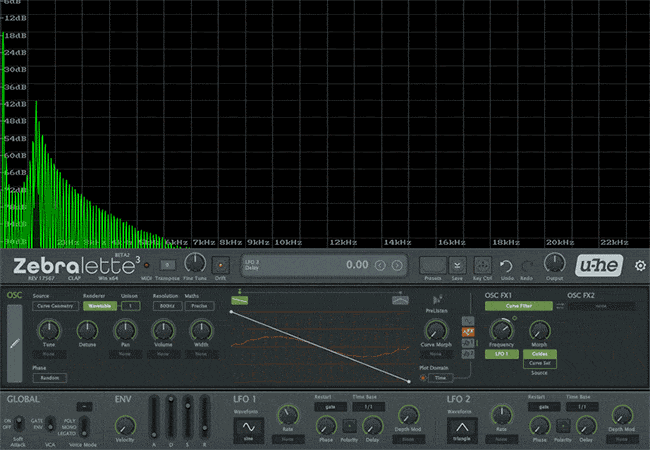Toggle the LFO 1 Polarity button
The width and height of the screenshot is (650, 450).
click(x=349, y=426)
